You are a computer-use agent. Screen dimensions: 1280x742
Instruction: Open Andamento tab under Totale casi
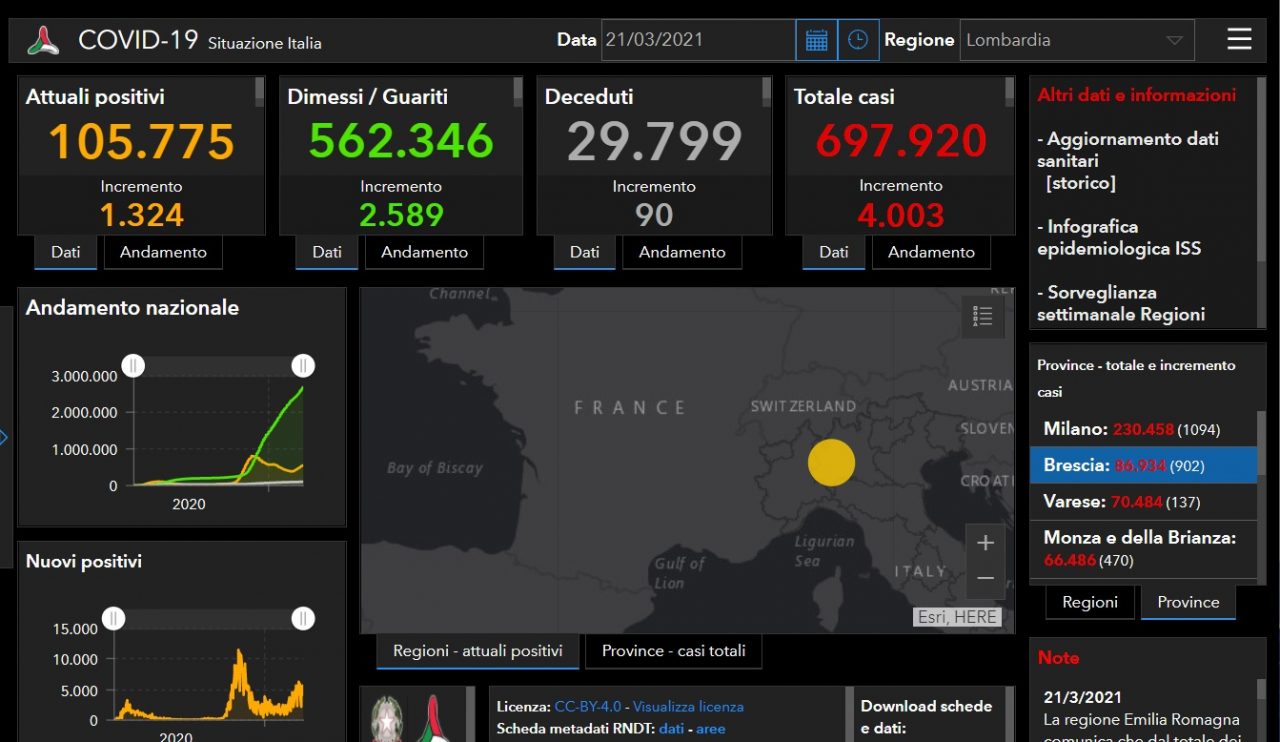pos(931,252)
